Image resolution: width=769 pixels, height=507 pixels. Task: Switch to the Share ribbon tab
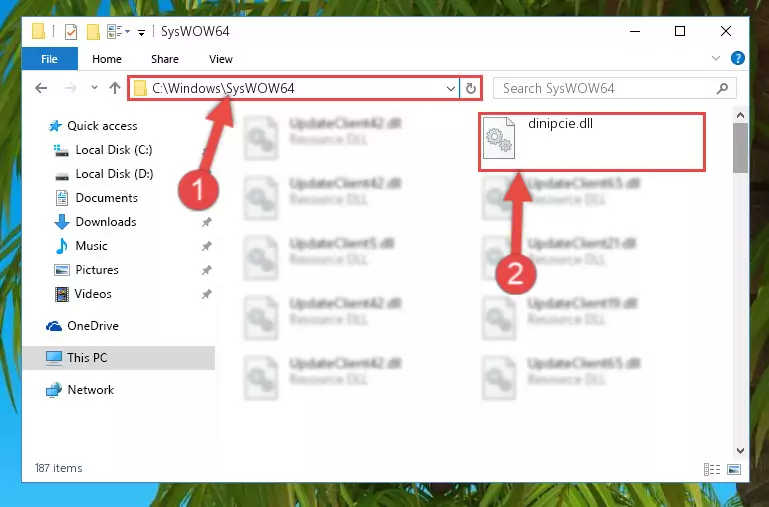(x=165, y=59)
